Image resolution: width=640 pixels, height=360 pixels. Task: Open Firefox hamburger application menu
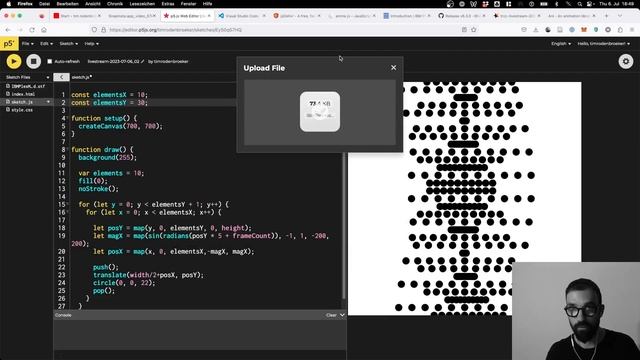coord(632,30)
